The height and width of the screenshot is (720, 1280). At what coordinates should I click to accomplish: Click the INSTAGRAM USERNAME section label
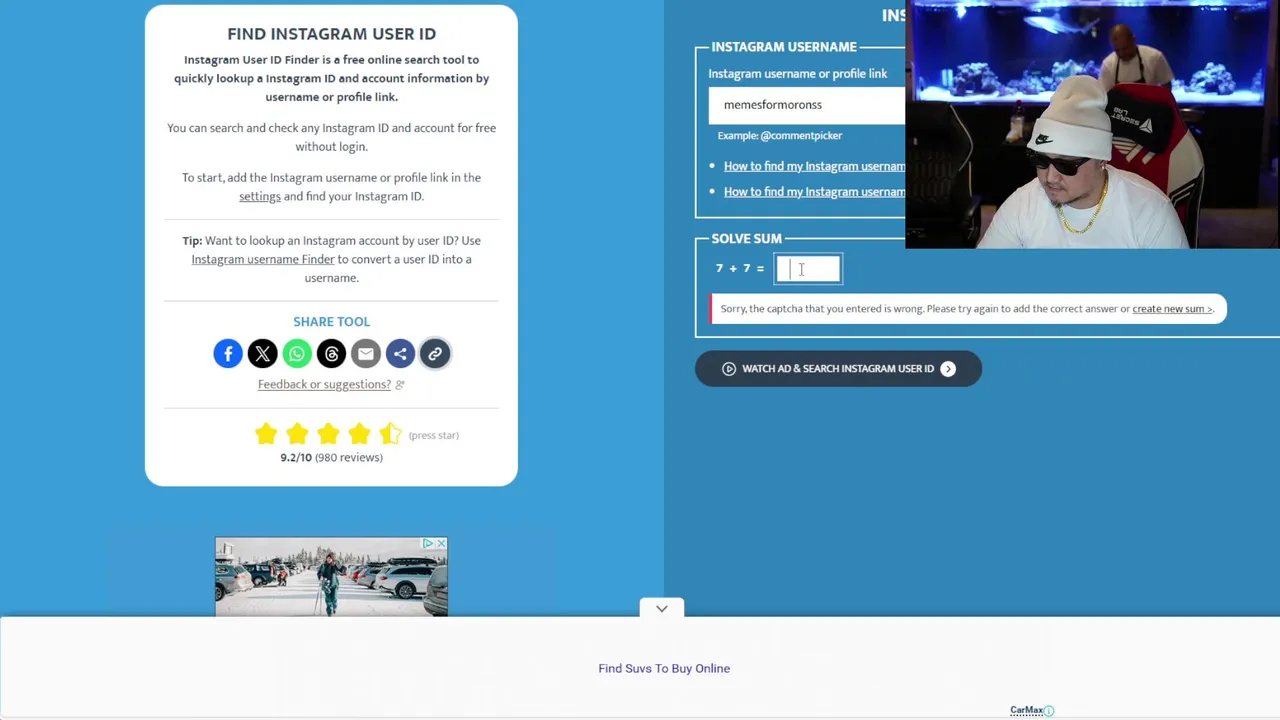pyautogui.click(x=784, y=47)
